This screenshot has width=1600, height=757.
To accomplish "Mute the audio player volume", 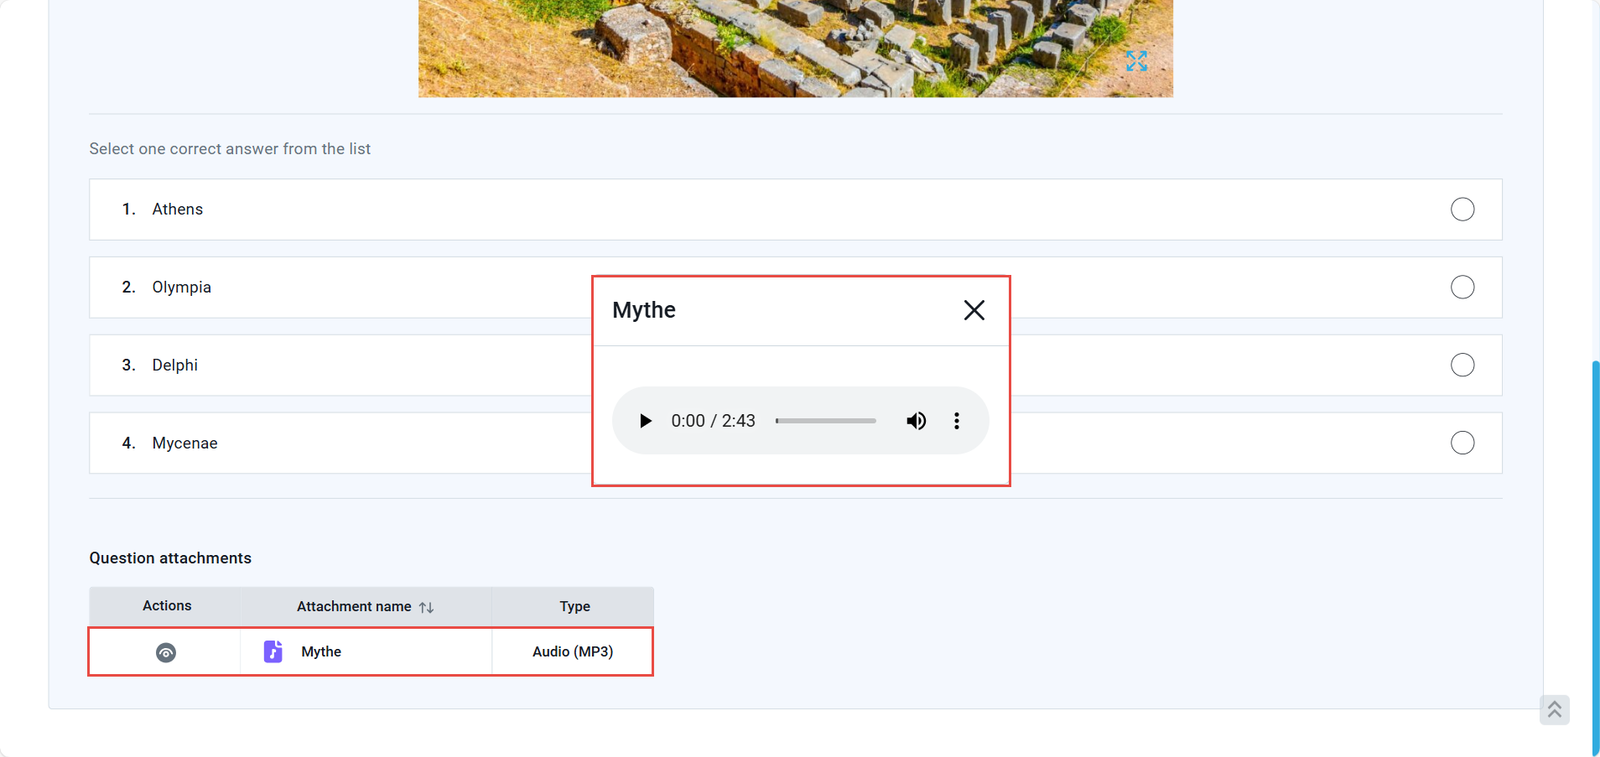I will click(916, 421).
